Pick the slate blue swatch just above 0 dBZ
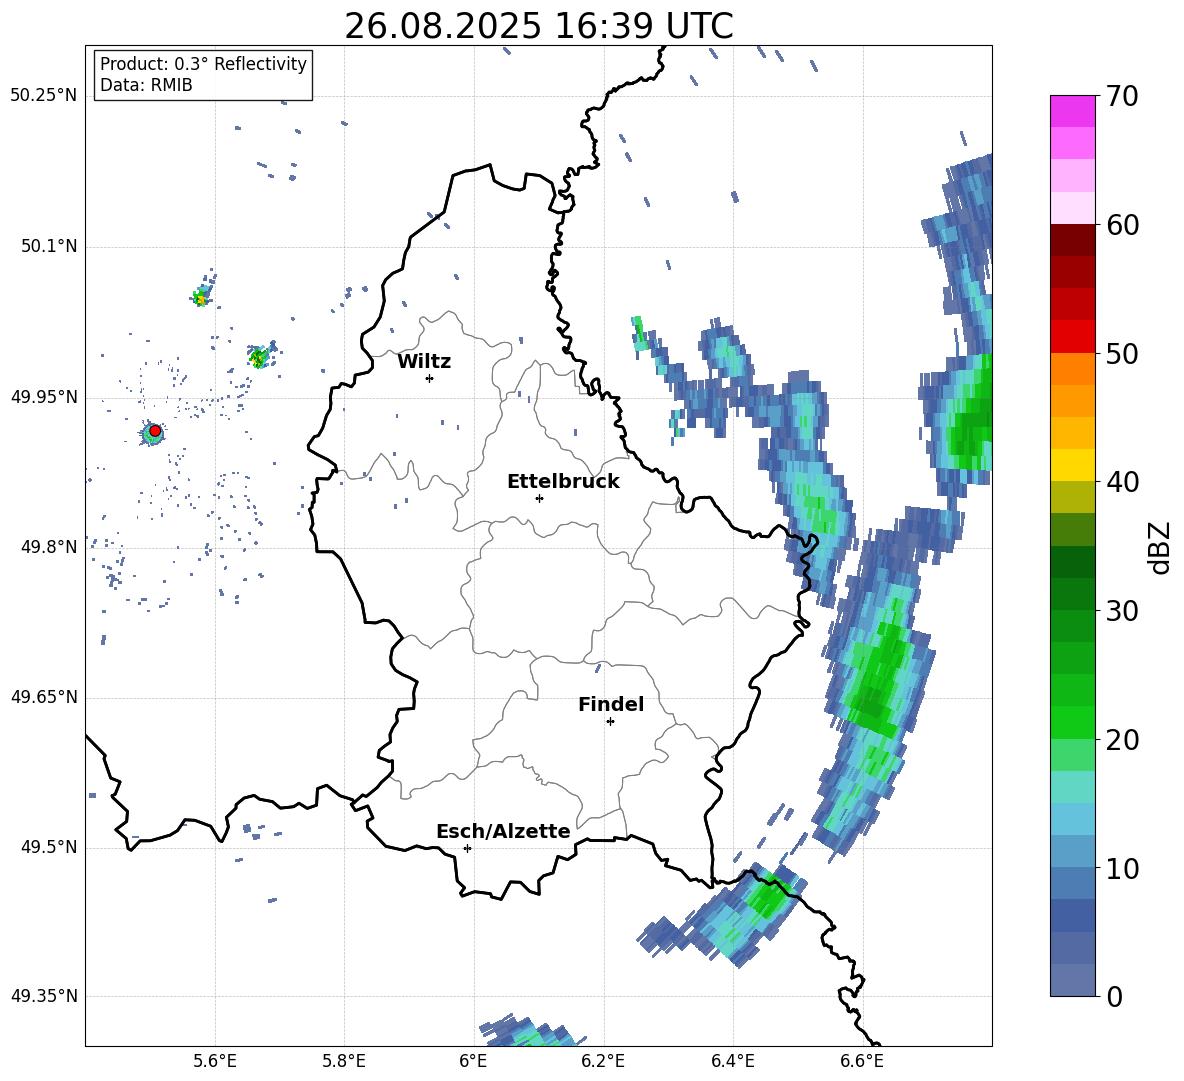Screen dimensions: 1184x1081 tap(1073, 980)
